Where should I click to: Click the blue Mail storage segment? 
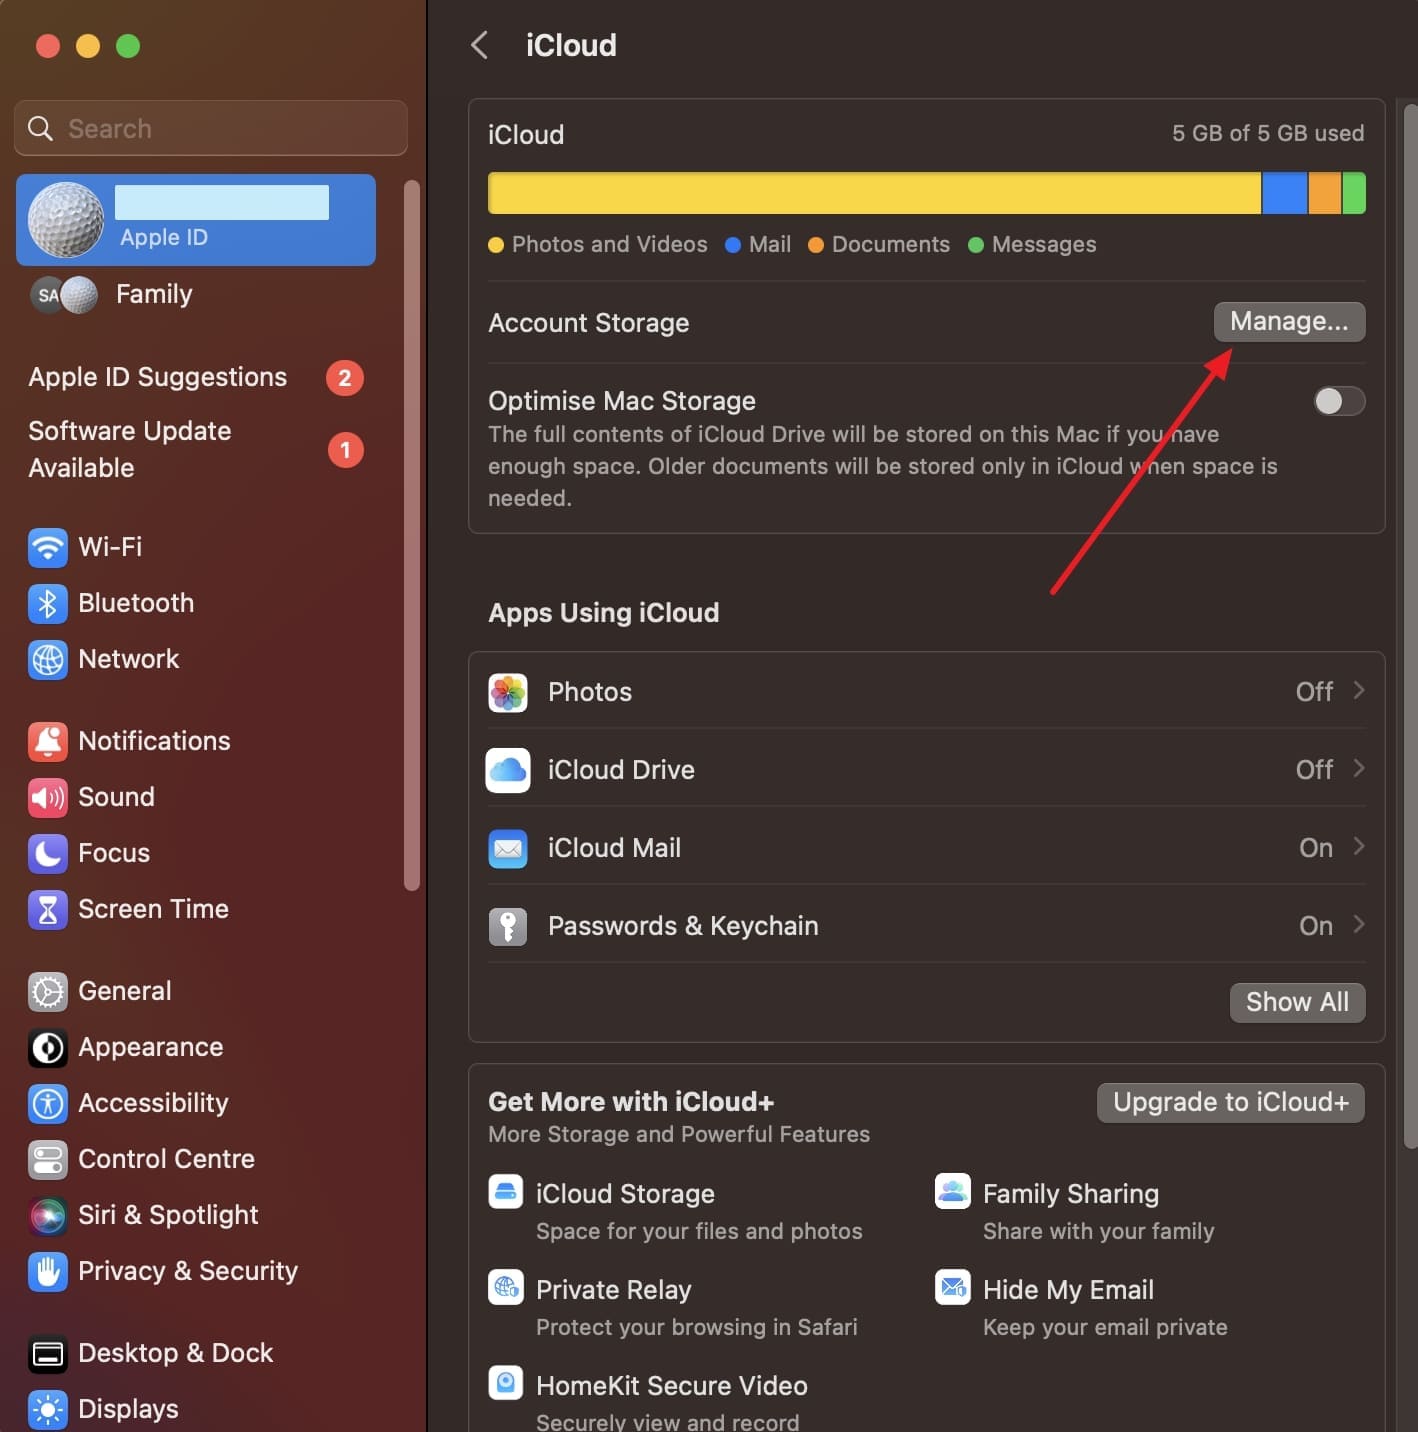[1285, 193]
